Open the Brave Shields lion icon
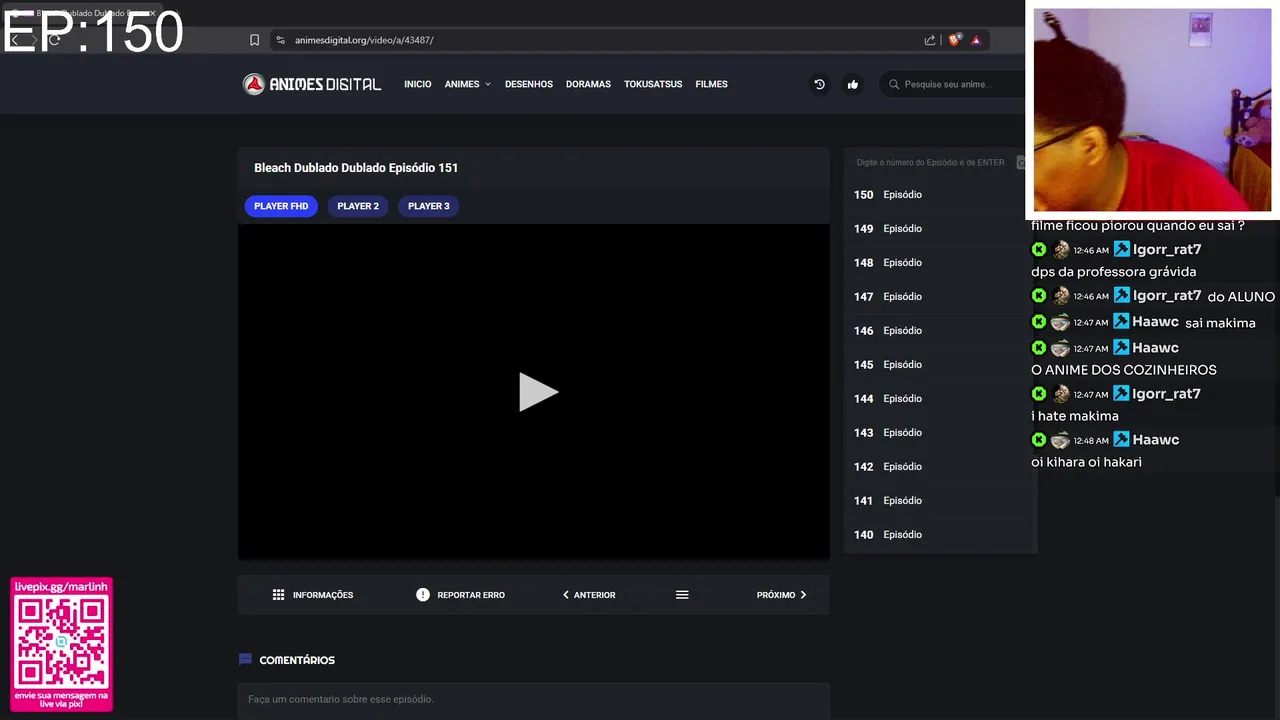The height and width of the screenshot is (720, 1280). [954, 40]
